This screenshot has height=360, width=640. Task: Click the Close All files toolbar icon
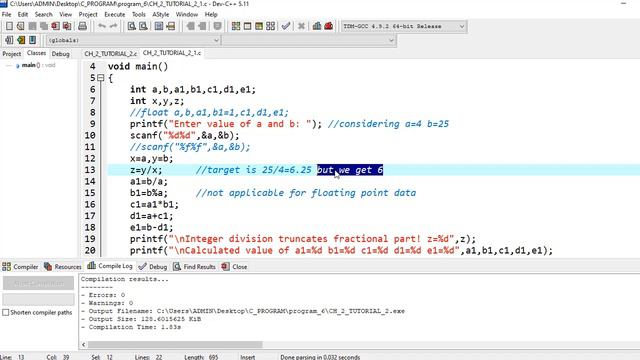click(67, 27)
